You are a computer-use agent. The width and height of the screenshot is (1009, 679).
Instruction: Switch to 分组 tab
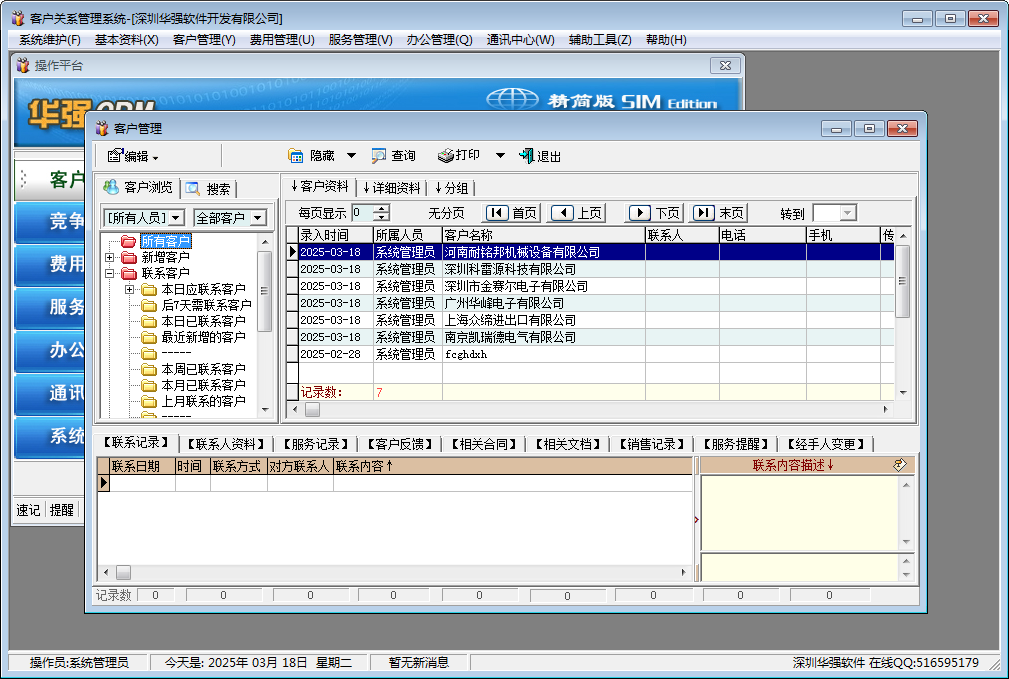click(x=451, y=188)
